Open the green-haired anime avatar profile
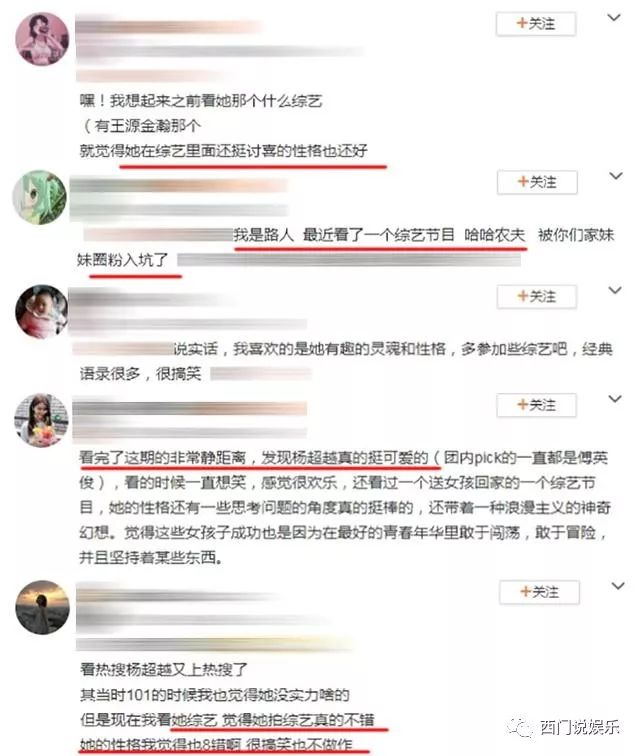Viewport: 640px width, 756px height. (x=39, y=197)
